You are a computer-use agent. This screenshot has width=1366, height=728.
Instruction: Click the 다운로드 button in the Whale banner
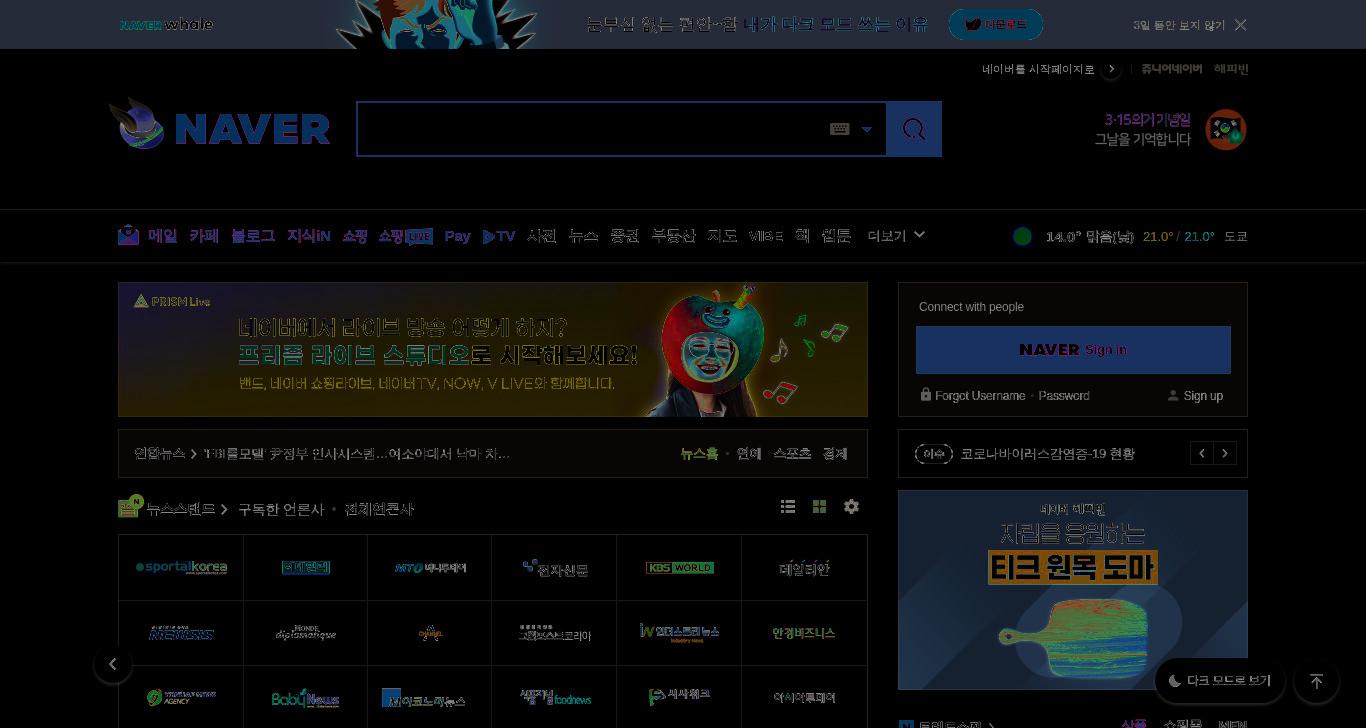pyautogui.click(x=995, y=25)
